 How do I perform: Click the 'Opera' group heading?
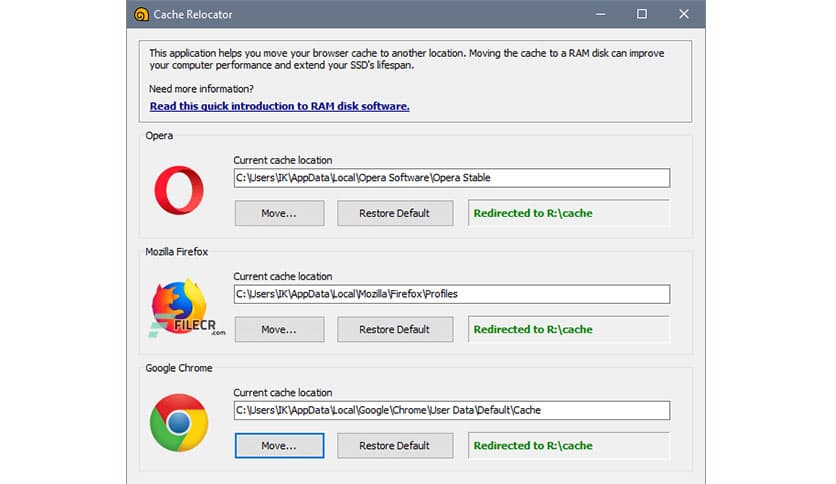pyautogui.click(x=159, y=135)
